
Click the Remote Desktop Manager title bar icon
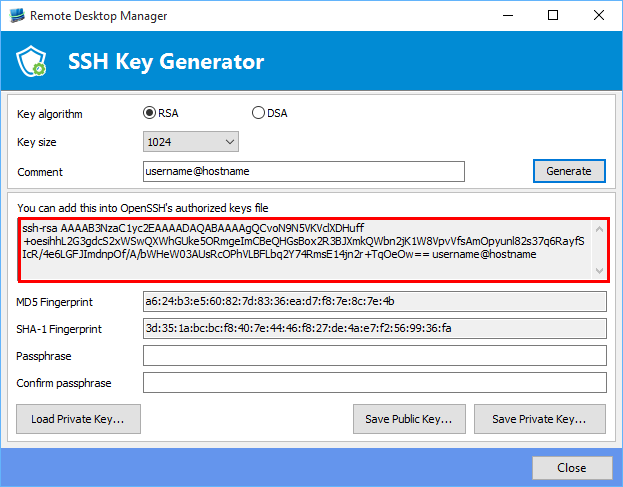click(x=16, y=16)
